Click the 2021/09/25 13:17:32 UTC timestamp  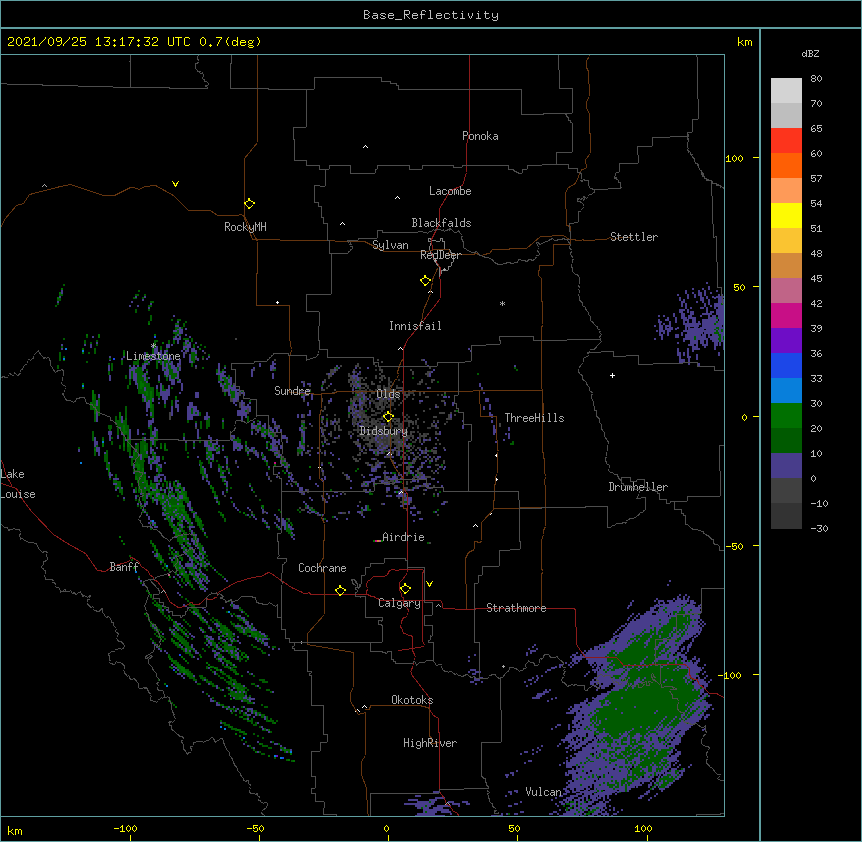pyautogui.click(x=99, y=42)
